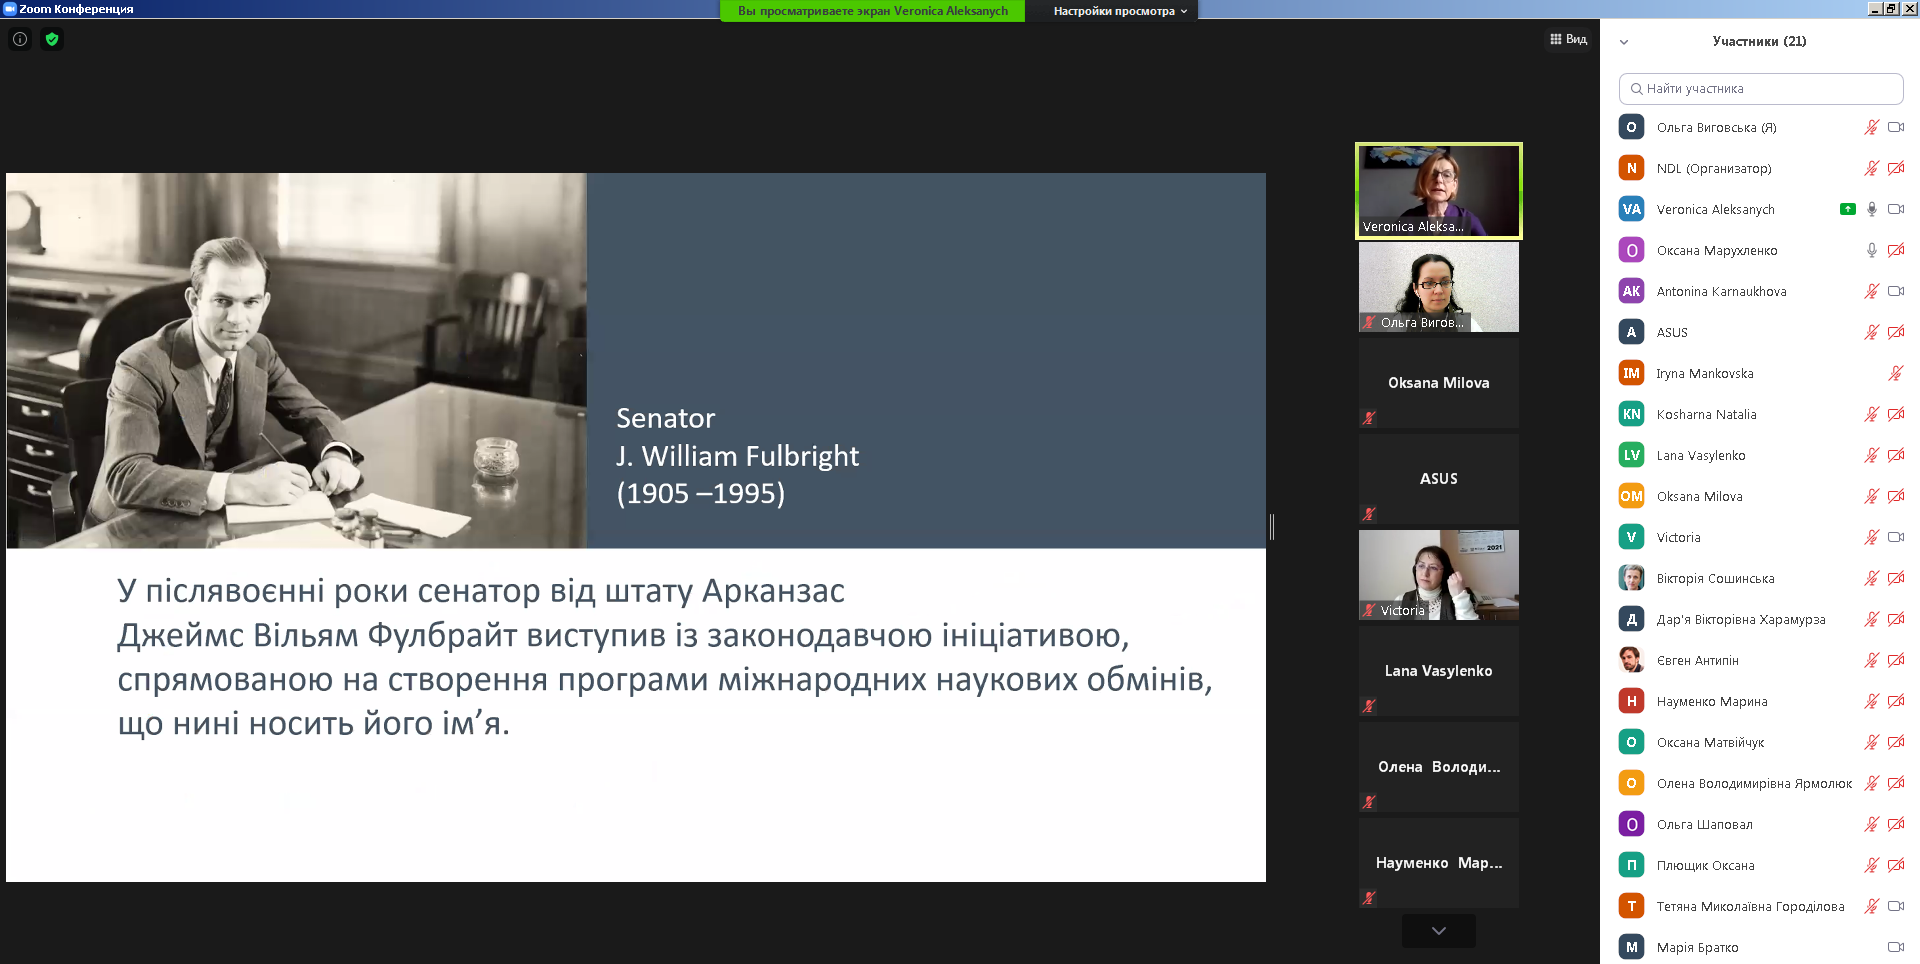Click muted mic icon on Oksana Milova tile
Screen dimensions: 1920x964
pyautogui.click(x=1369, y=418)
